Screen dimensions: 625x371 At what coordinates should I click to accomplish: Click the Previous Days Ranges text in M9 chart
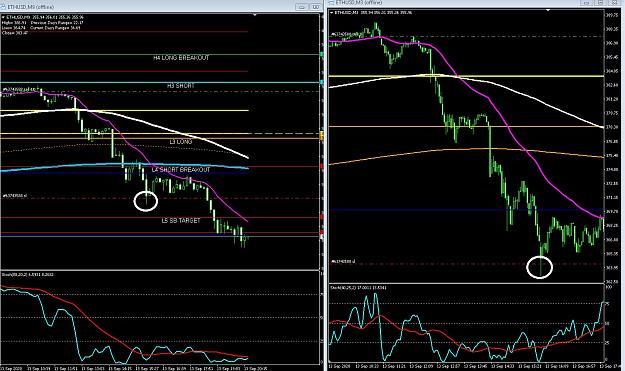pyautogui.click(x=57, y=23)
